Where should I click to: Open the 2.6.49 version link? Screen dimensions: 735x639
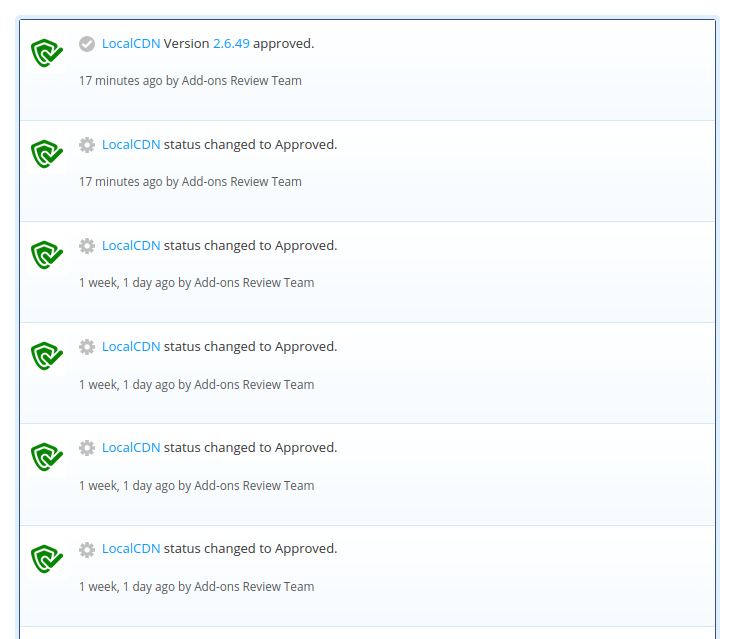point(232,44)
